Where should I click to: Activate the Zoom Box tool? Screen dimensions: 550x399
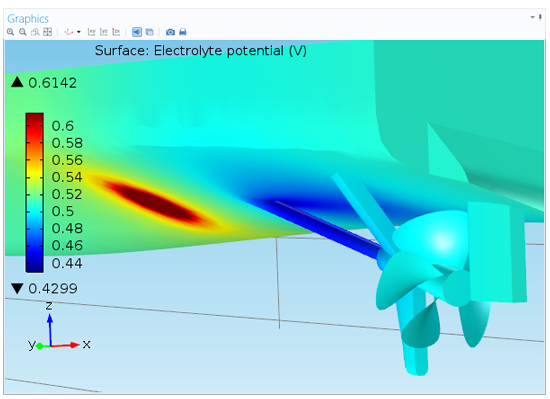[x=35, y=32]
